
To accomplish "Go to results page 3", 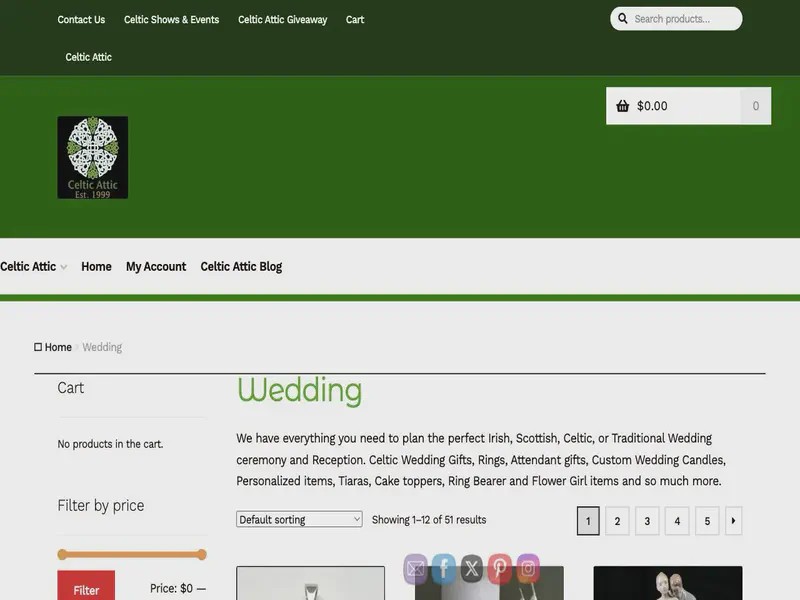I will point(647,521).
